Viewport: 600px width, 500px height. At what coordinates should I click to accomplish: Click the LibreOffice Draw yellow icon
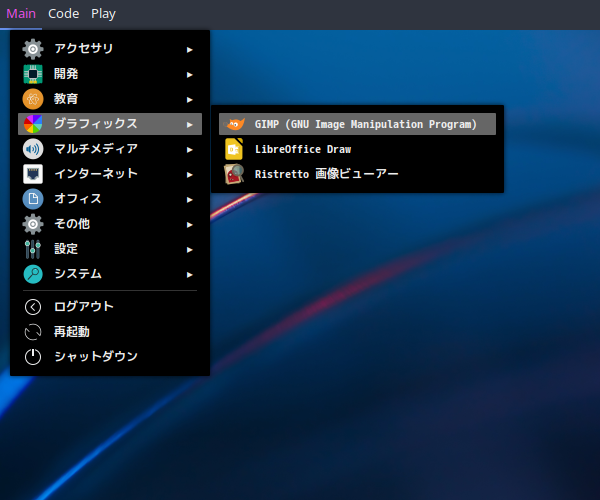coord(234,149)
